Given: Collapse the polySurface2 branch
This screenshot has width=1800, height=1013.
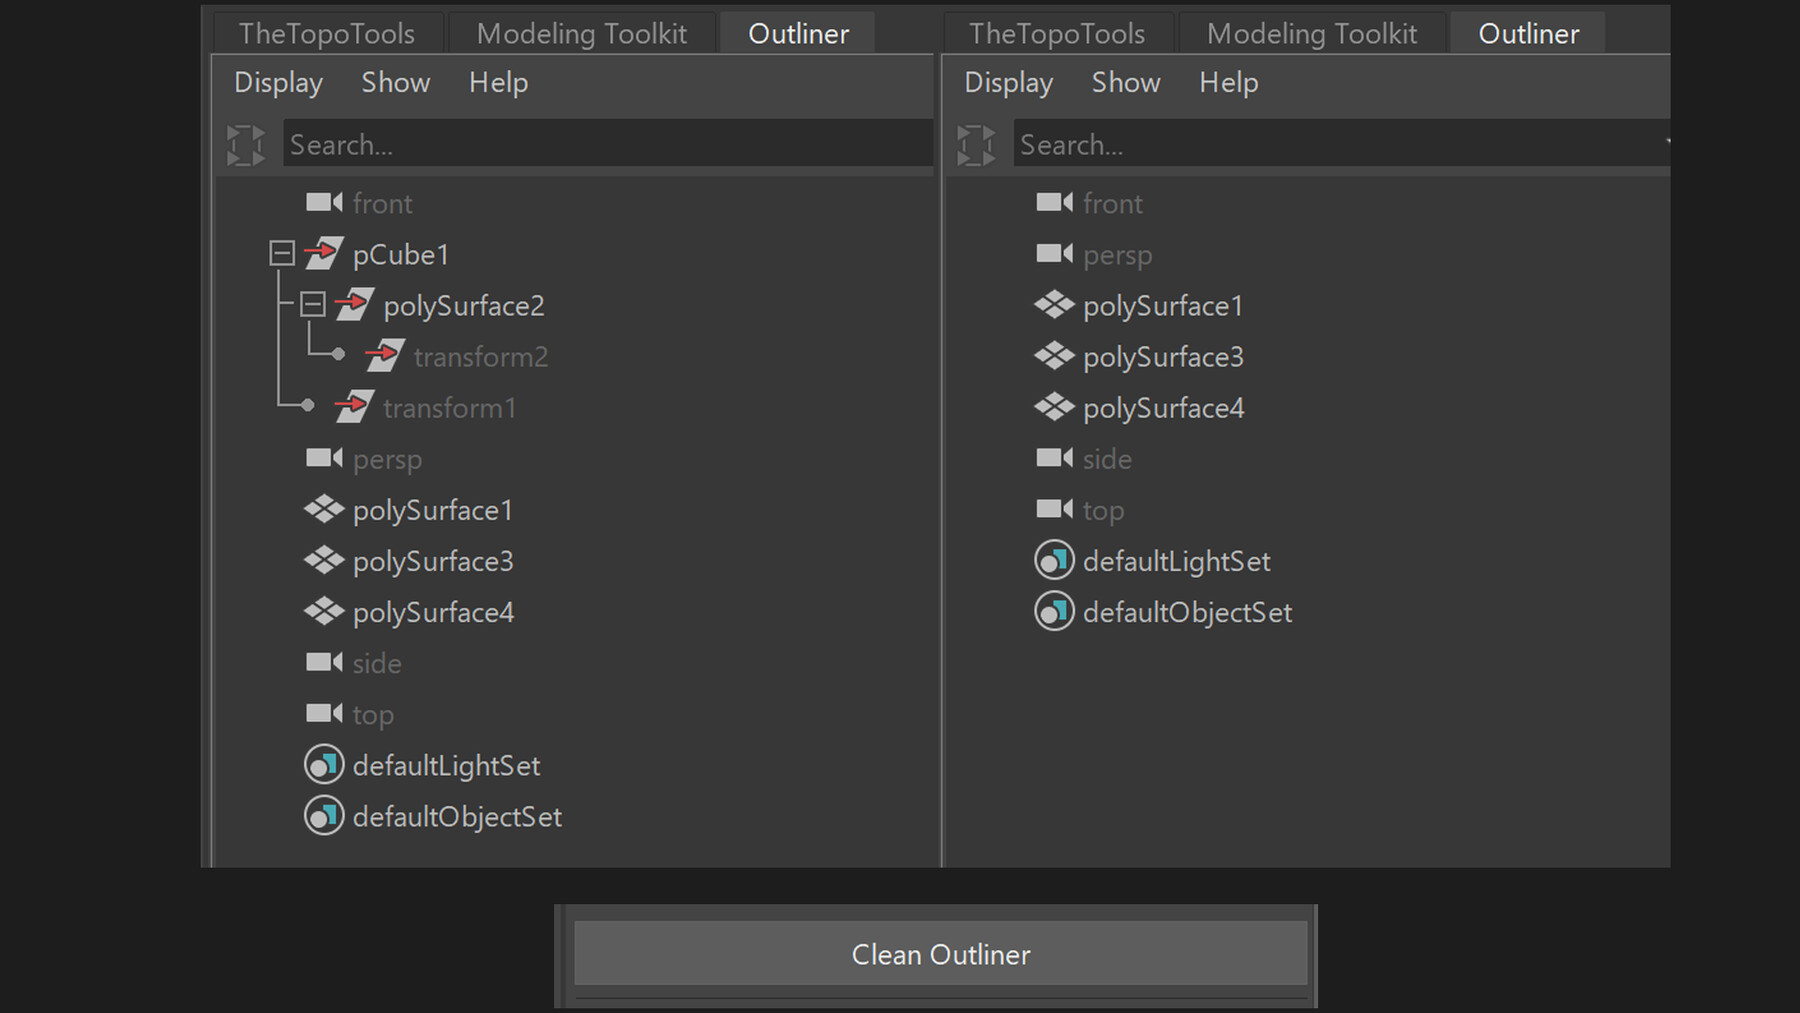Looking at the screenshot, I should pos(313,304).
